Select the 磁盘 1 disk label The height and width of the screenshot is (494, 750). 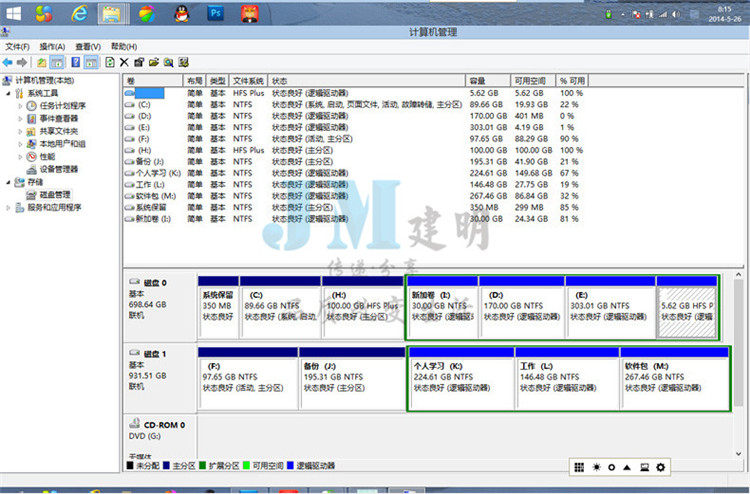pyautogui.click(x=160, y=376)
